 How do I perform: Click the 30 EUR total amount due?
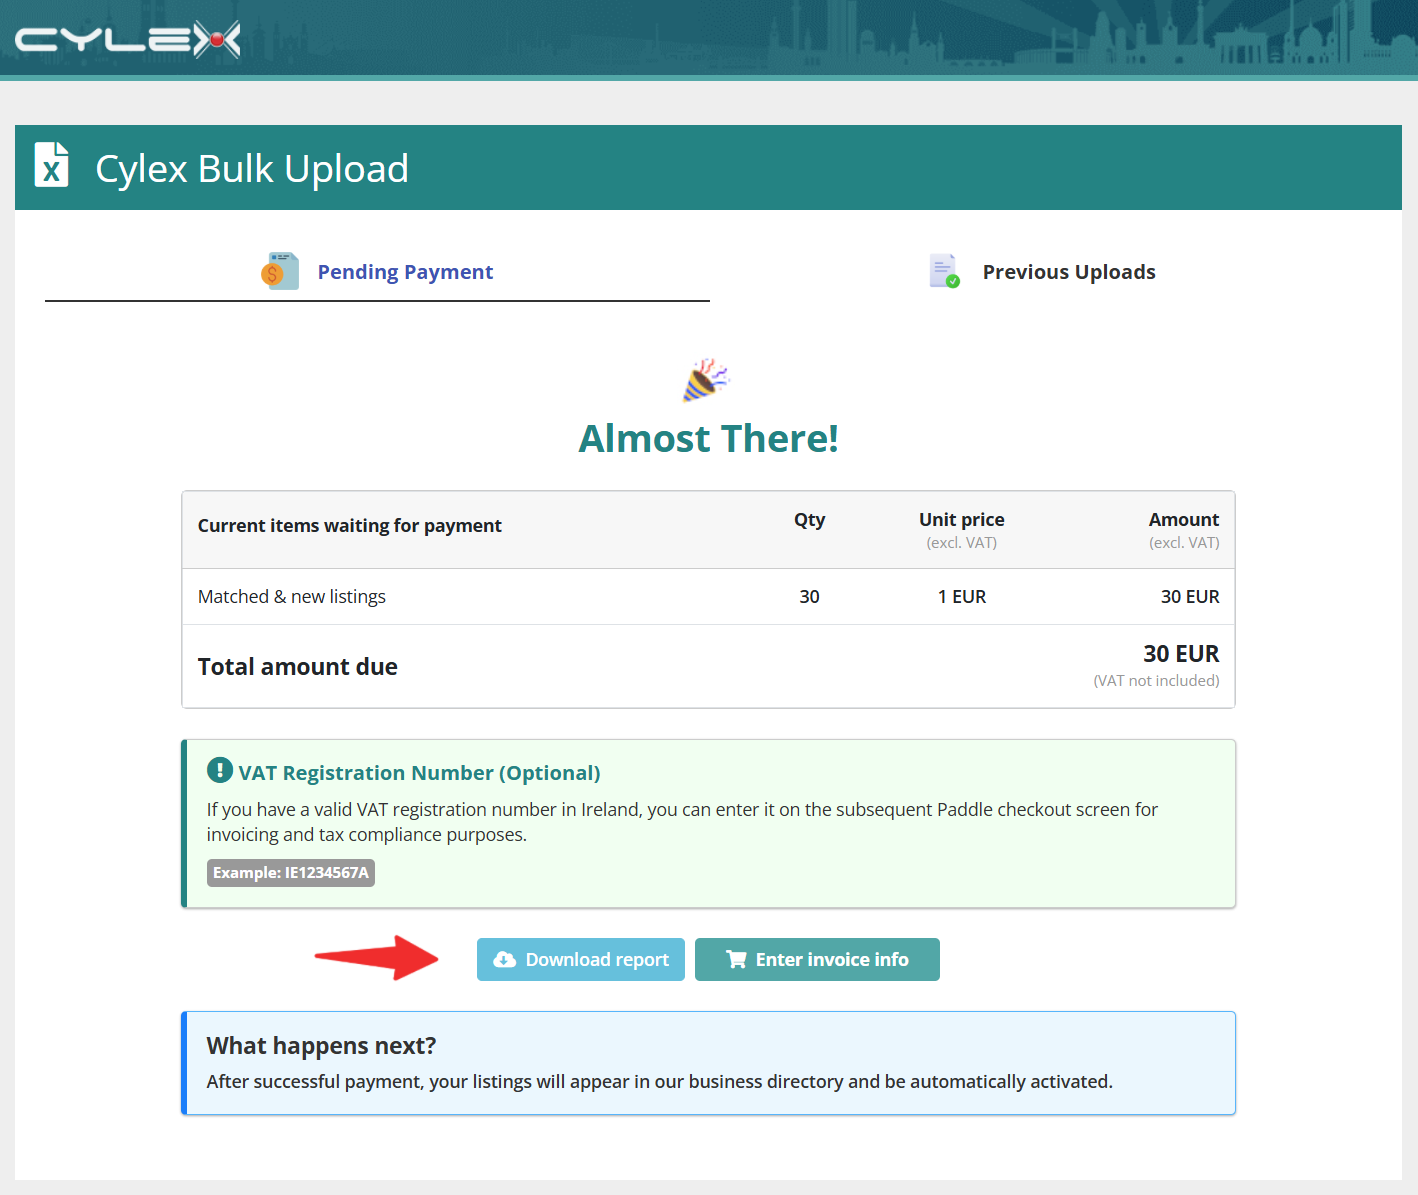1181,654
